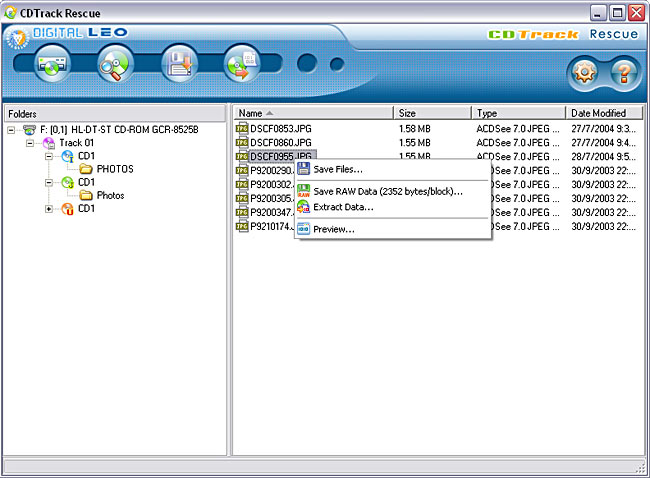Collapse the second CD1 node containing Photos

pos(49,182)
